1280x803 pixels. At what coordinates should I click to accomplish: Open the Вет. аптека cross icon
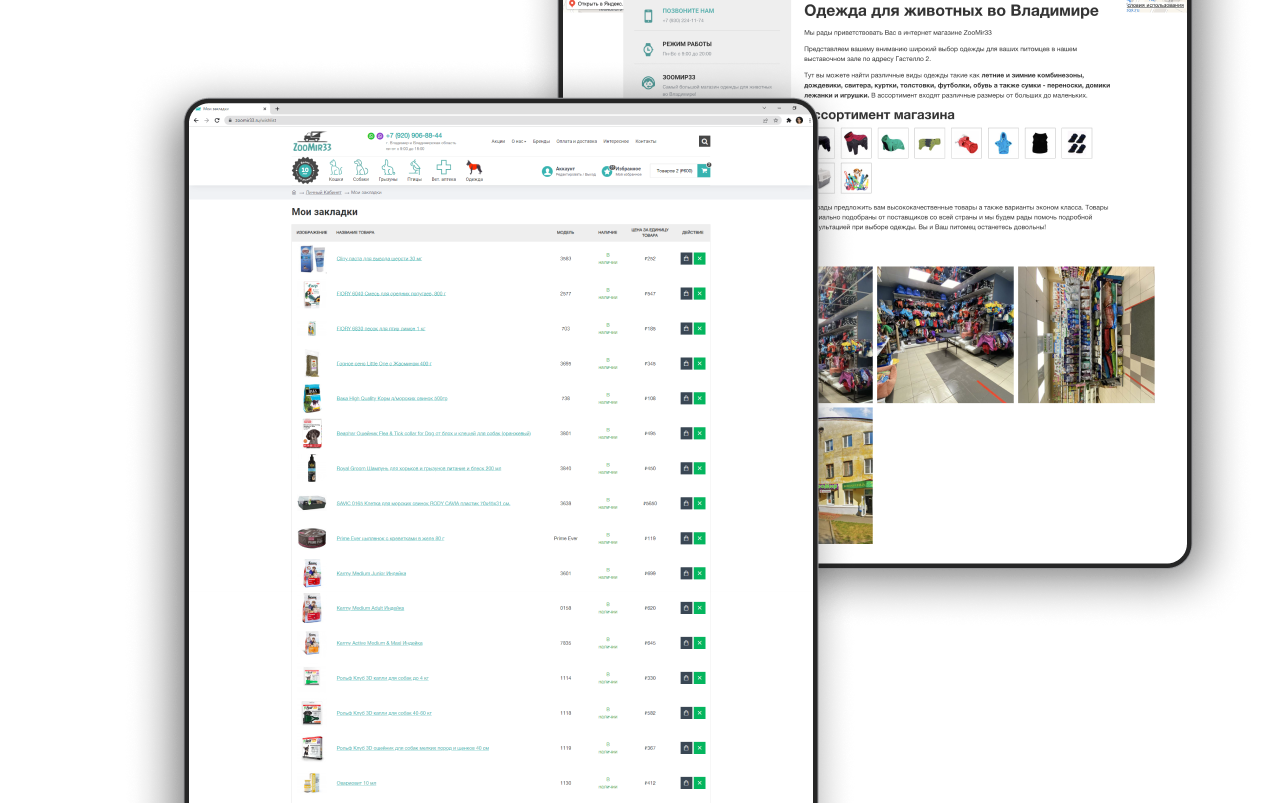(443, 167)
